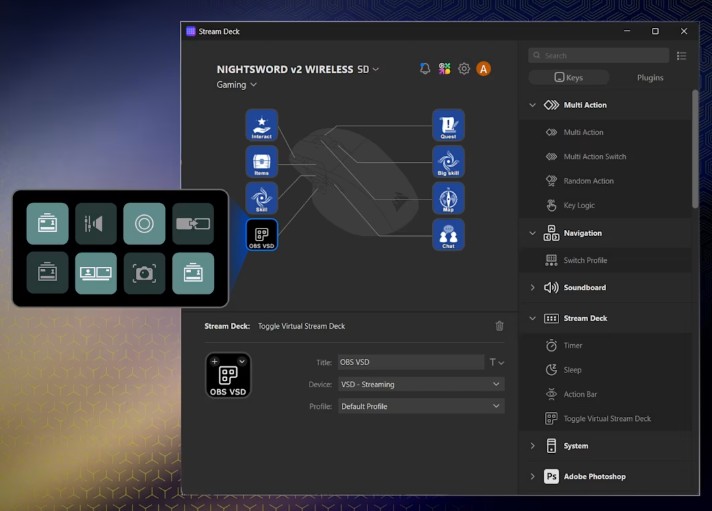The image size is (712, 511).
Task: Click the top-left scene key in virtual deck
Action: click(x=47, y=223)
